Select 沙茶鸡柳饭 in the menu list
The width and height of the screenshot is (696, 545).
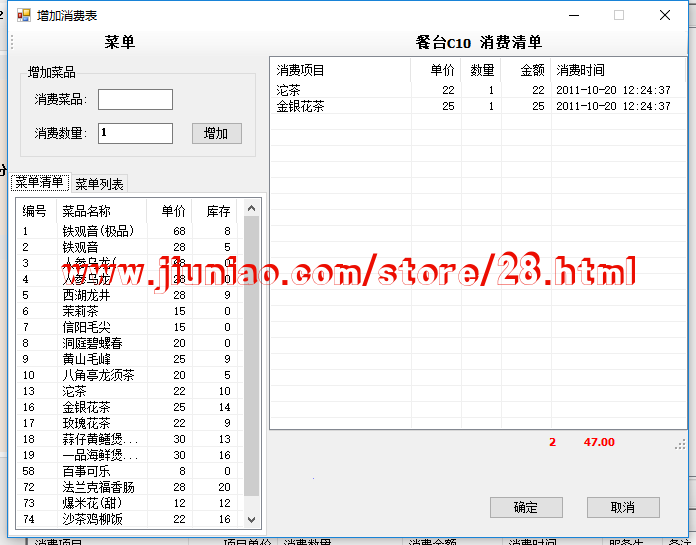[130, 519]
